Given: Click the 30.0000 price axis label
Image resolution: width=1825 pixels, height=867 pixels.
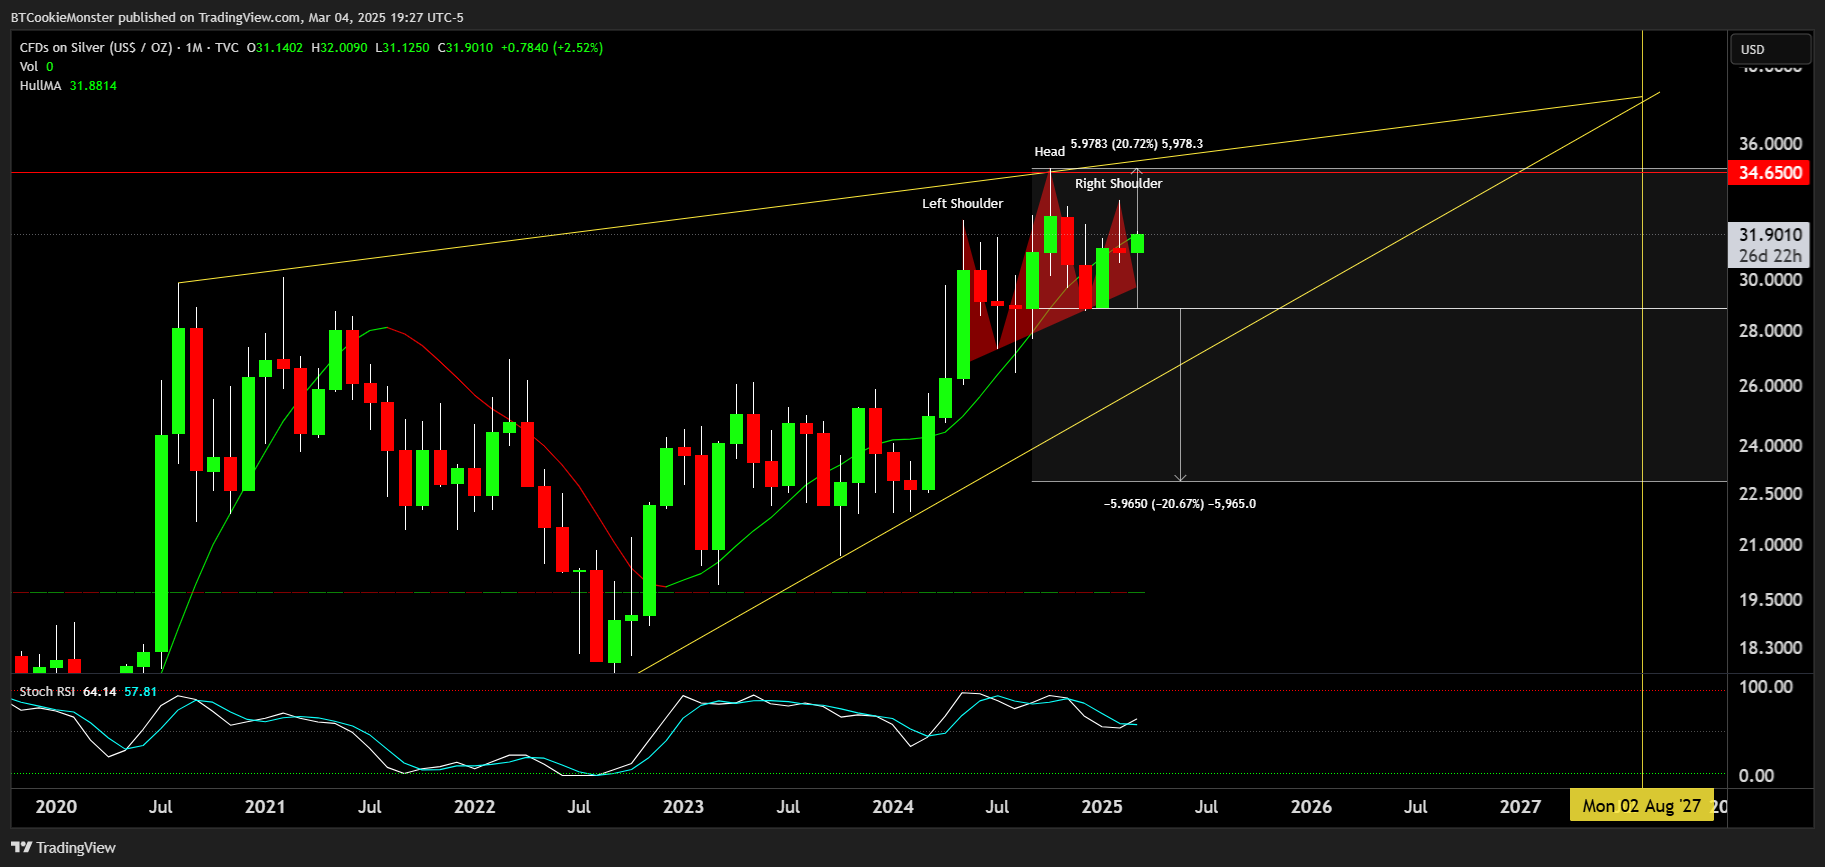Looking at the screenshot, I should tap(1770, 280).
